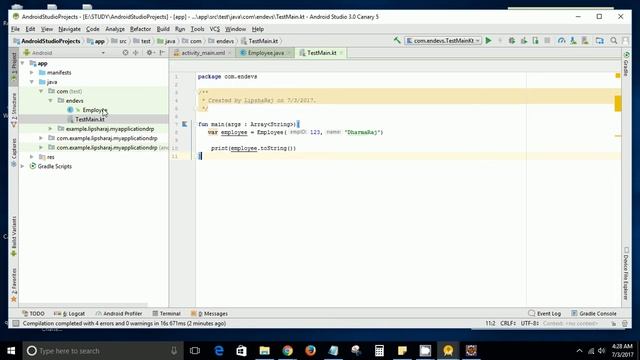This screenshot has width=640, height=360.
Task: Open Firefox from the taskbar
Action: 310,351
